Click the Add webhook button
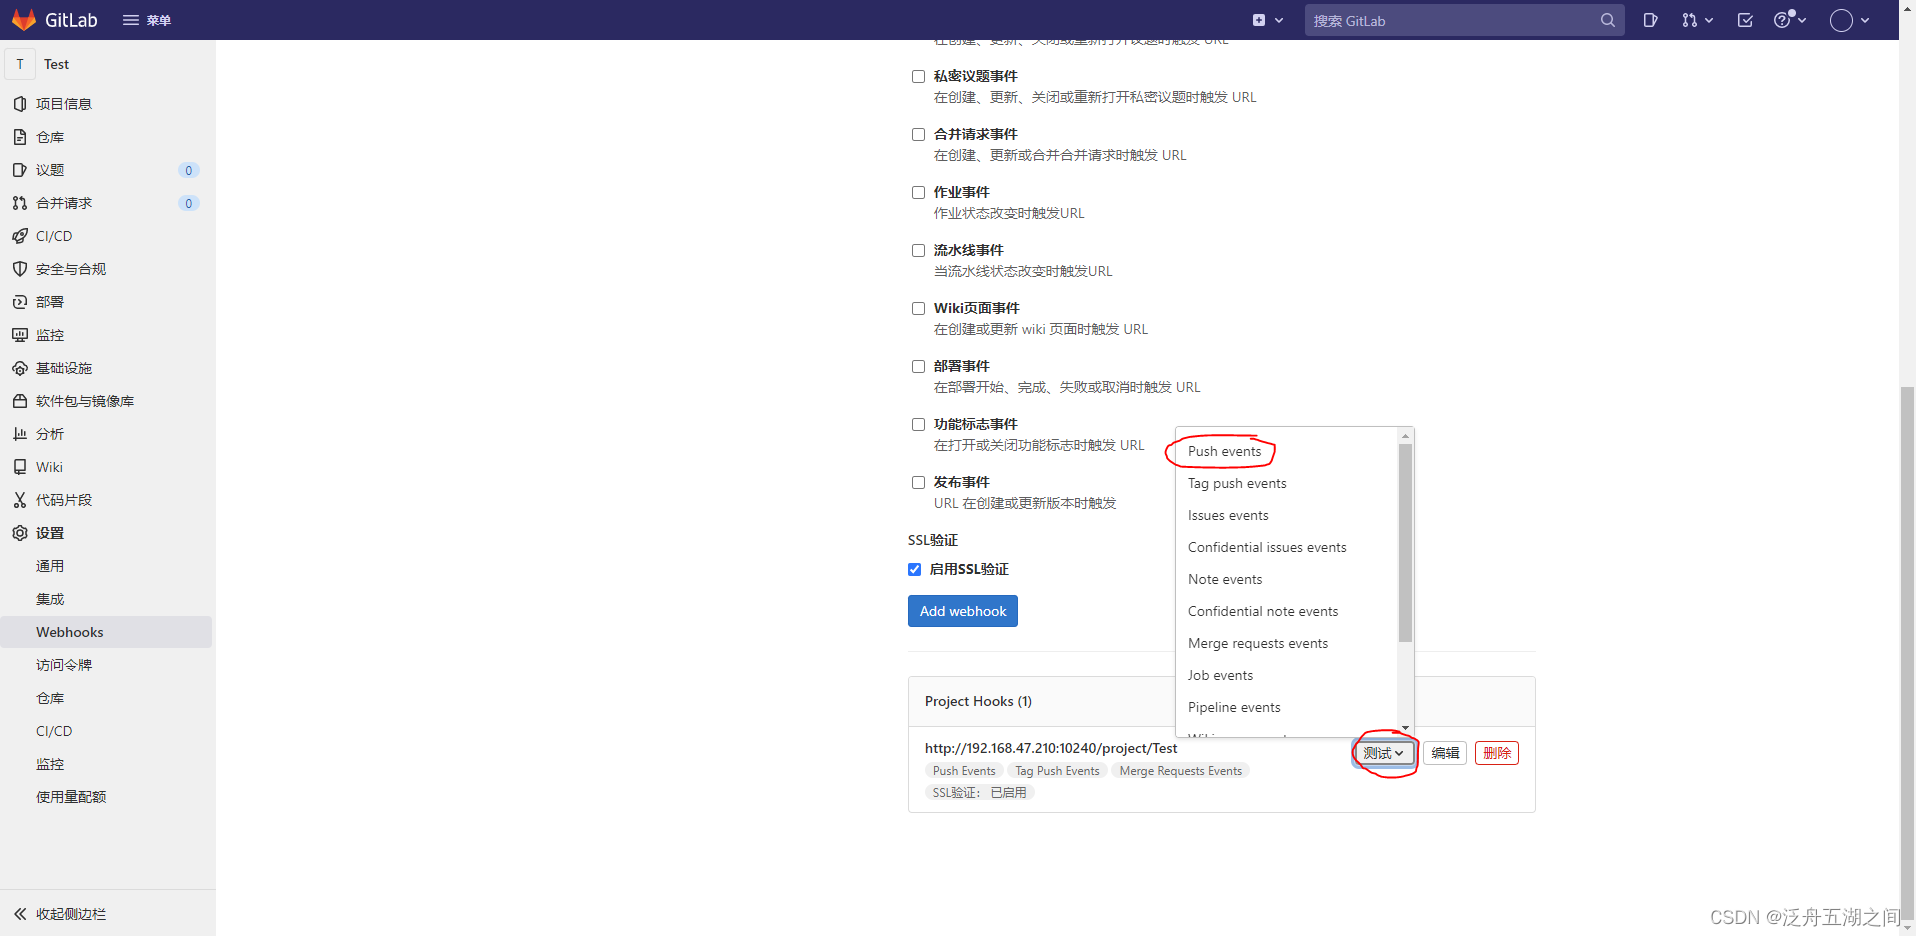The image size is (1916, 936). pyautogui.click(x=962, y=610)
